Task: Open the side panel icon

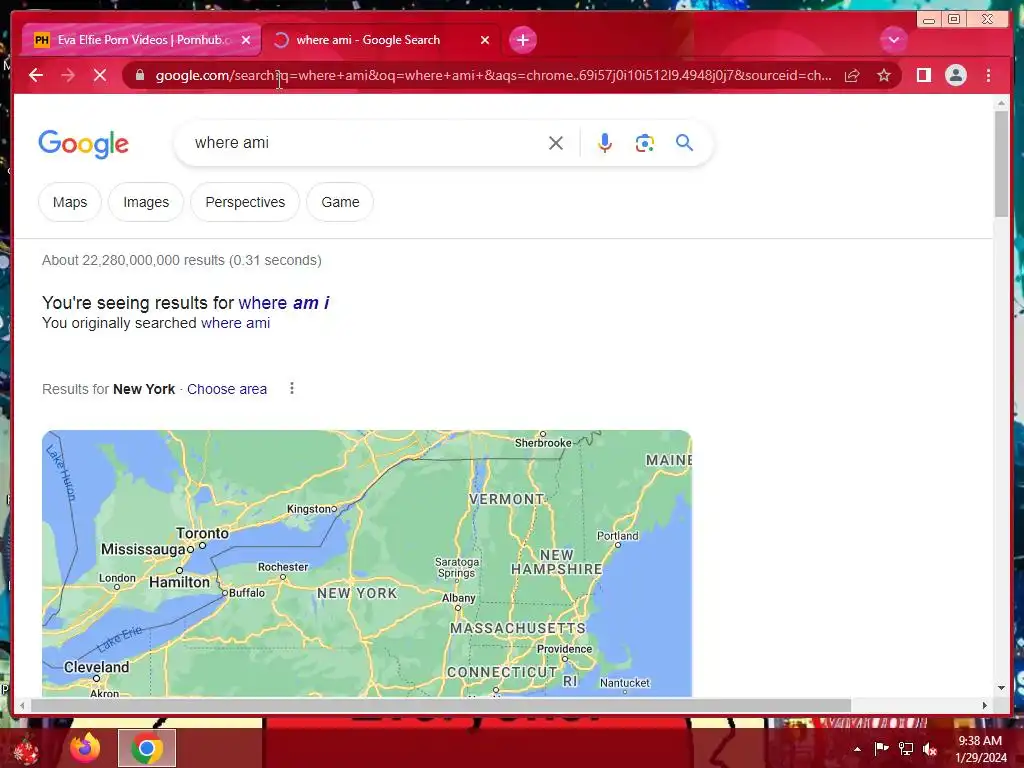Action: (923, 76)
